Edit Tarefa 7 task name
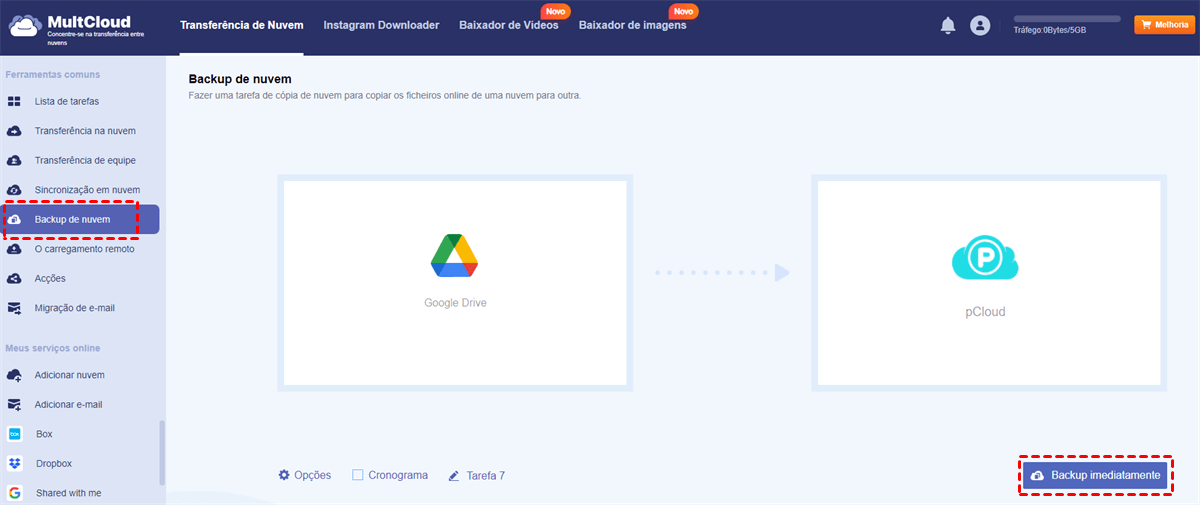 (x=485, y=476)
